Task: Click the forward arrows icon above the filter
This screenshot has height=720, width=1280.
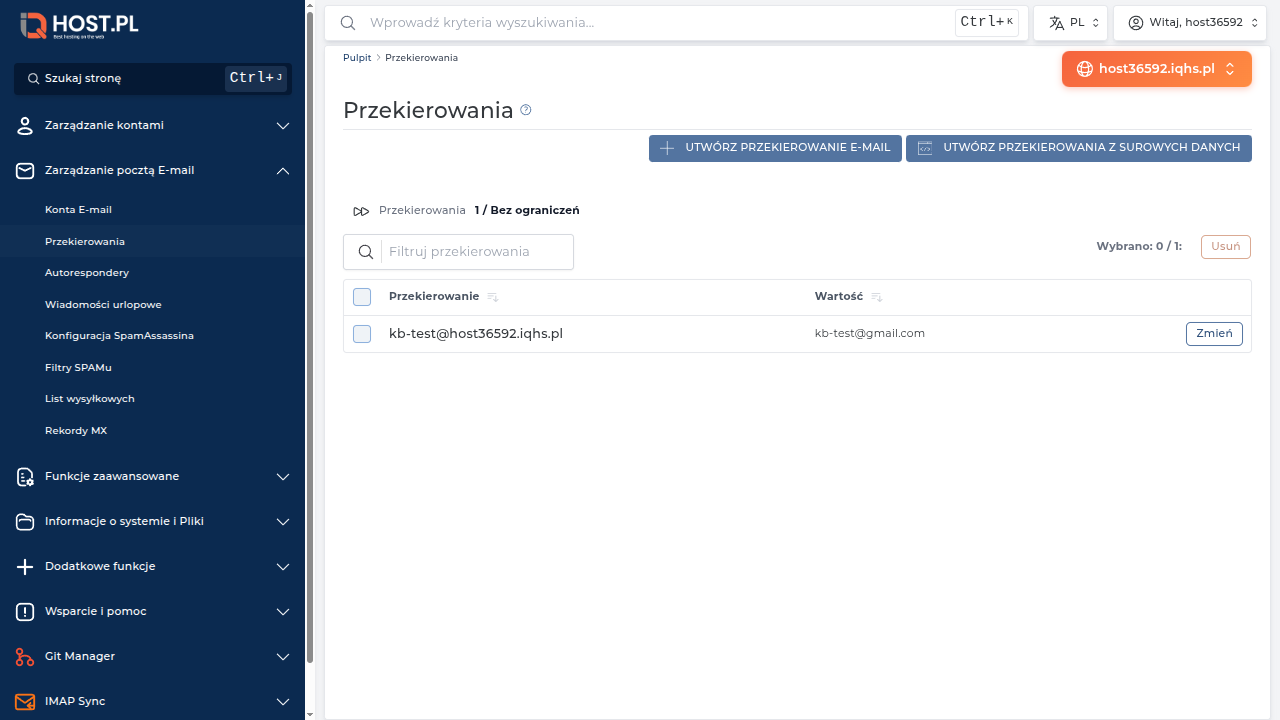Action: tap(361, 211)
